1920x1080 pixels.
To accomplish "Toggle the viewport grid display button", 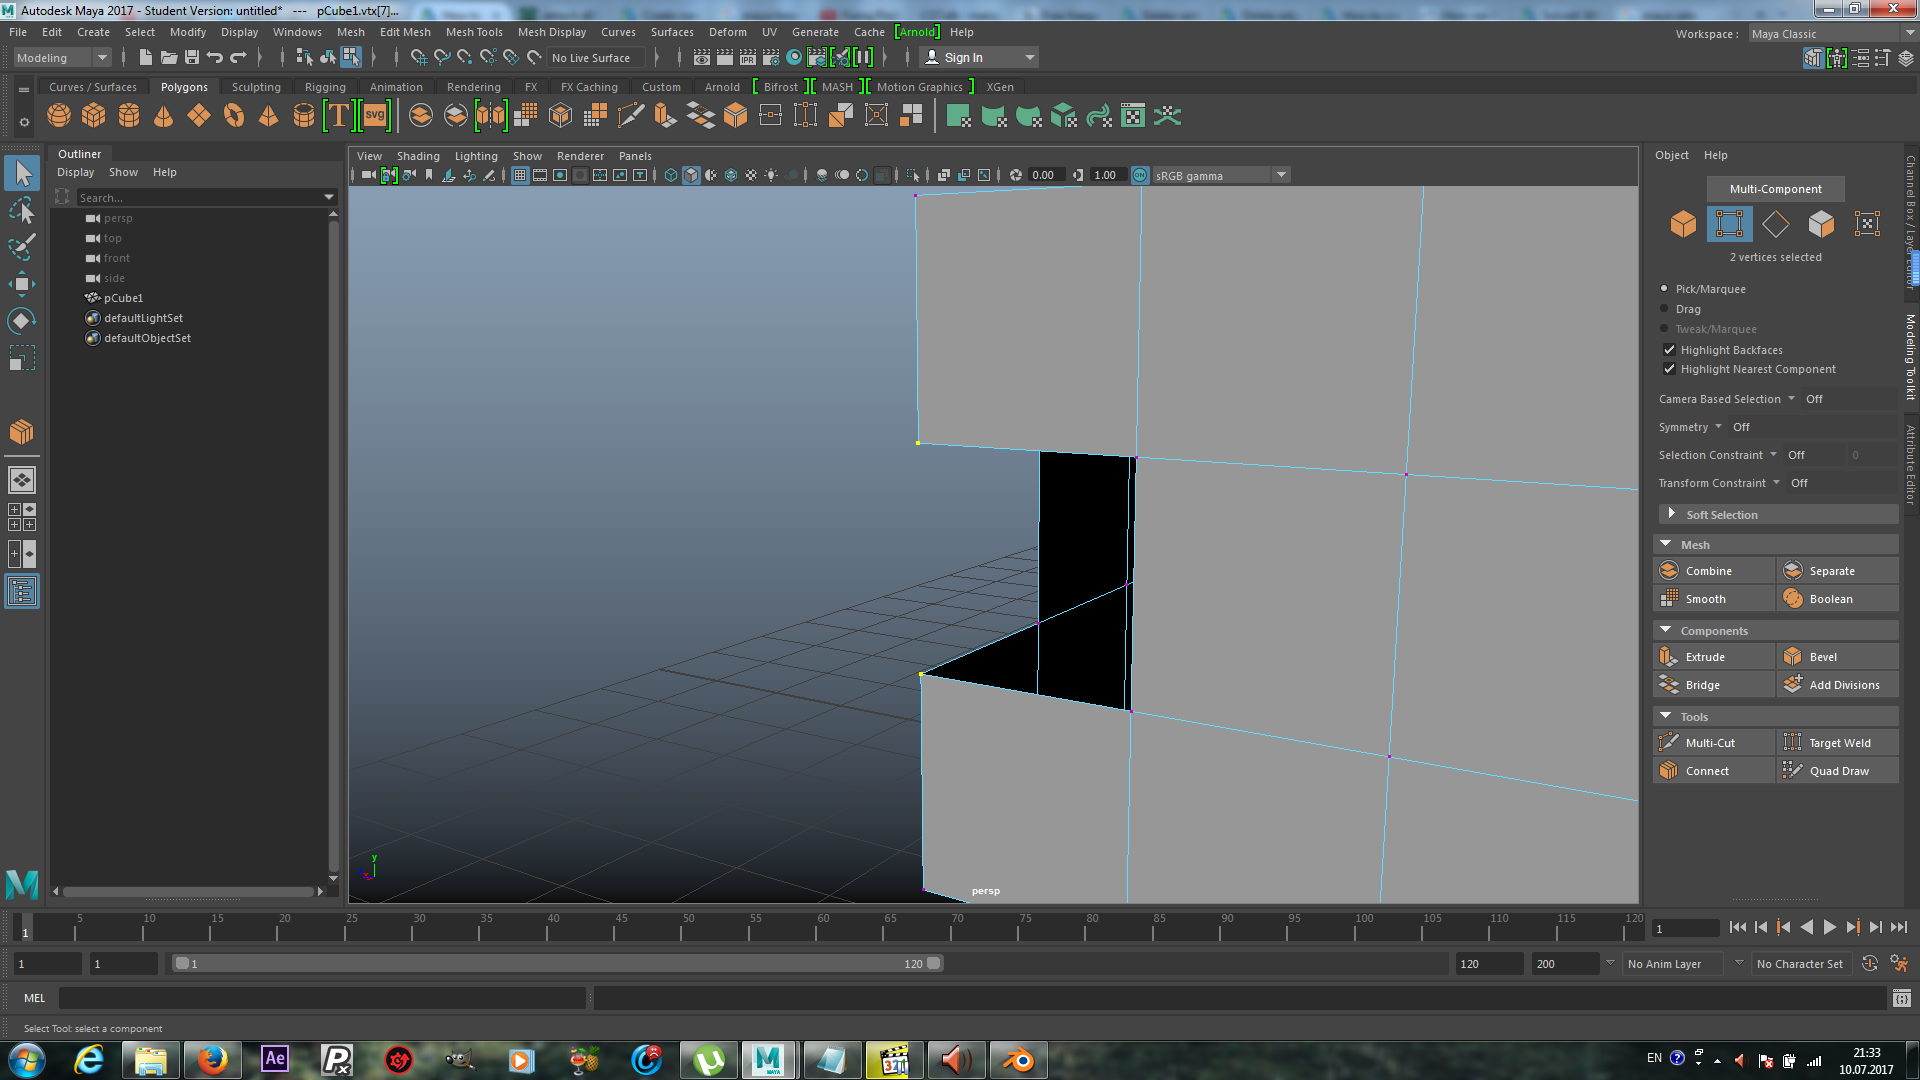I will pyautogui.click(x=520, y=175).
